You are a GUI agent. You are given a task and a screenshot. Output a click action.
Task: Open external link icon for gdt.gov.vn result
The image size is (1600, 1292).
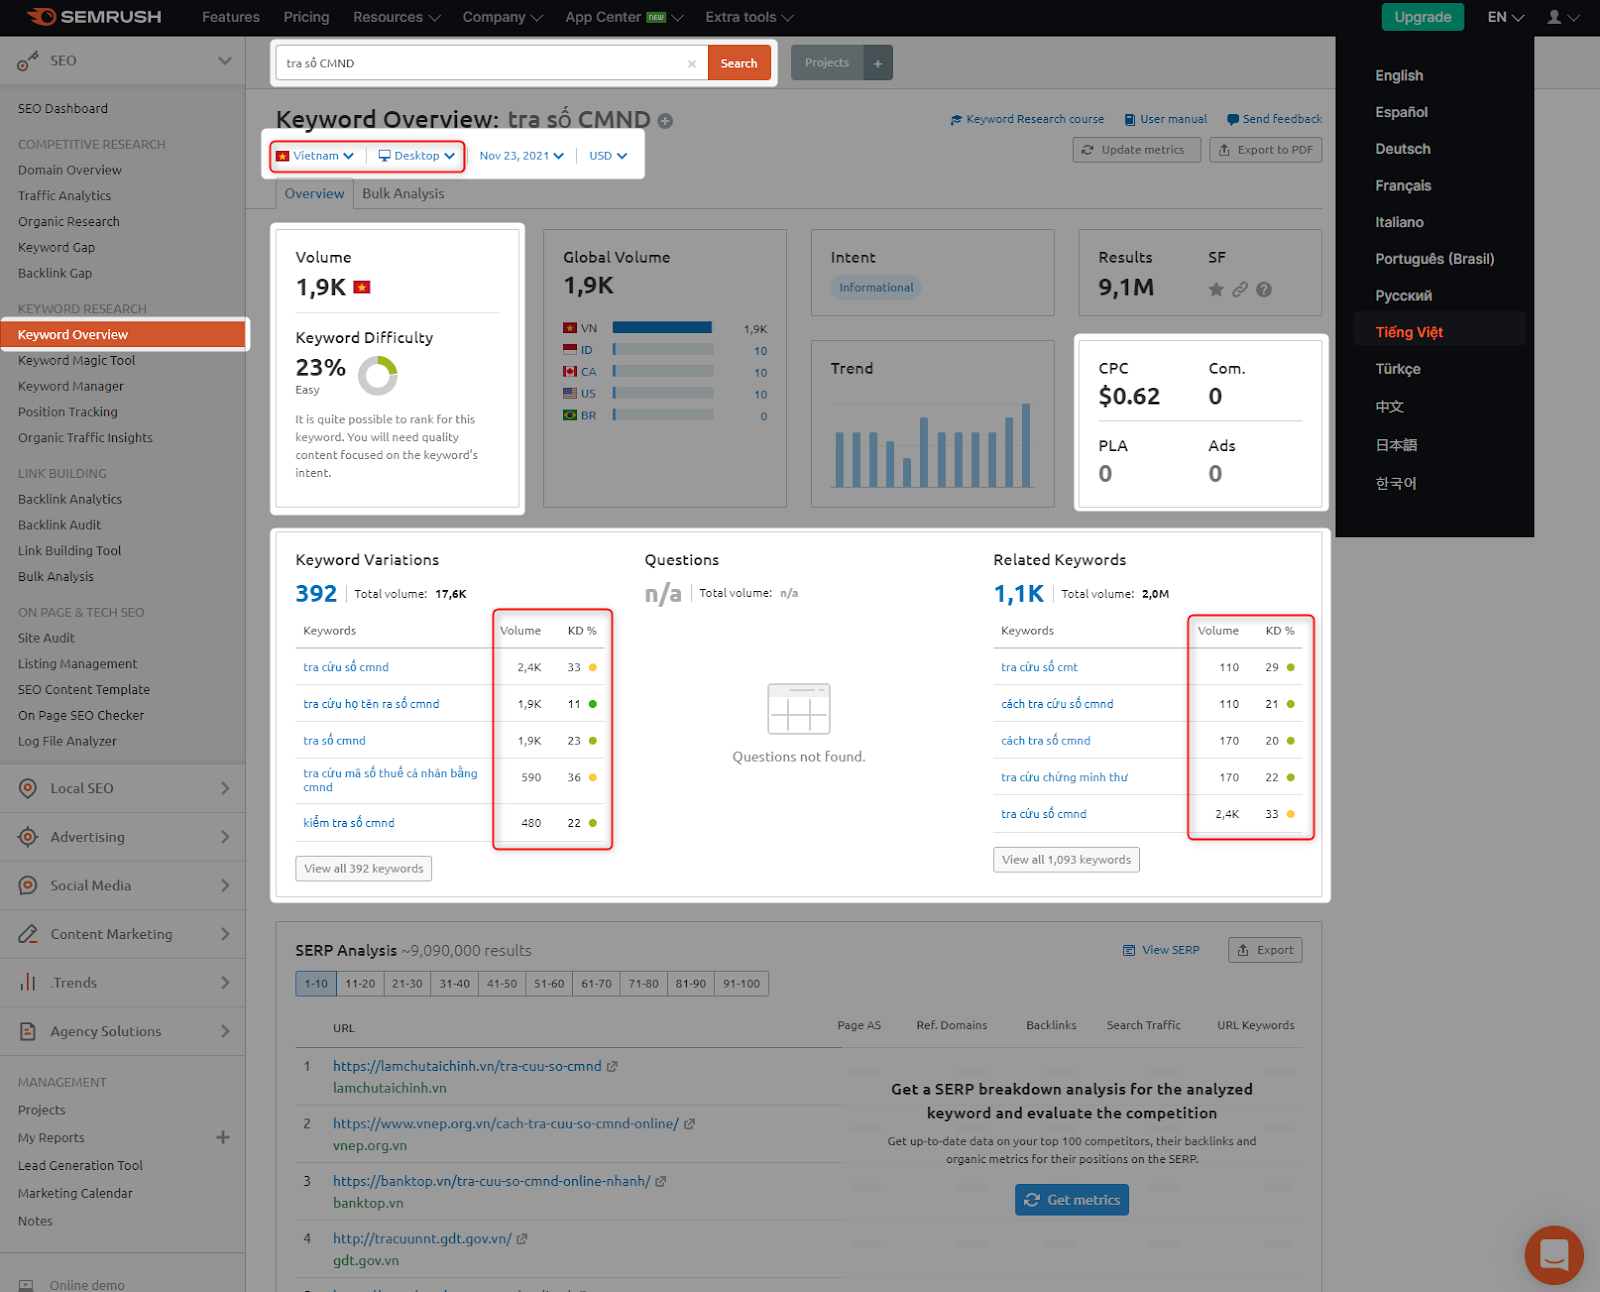pyautogui.click(x=521, y=1239)
